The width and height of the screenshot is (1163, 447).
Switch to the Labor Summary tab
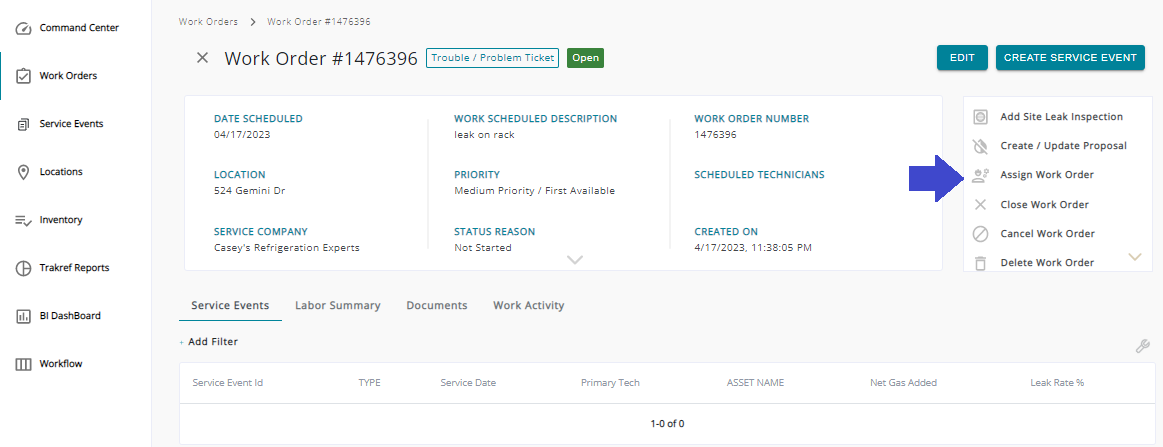(x=337, y=305)
